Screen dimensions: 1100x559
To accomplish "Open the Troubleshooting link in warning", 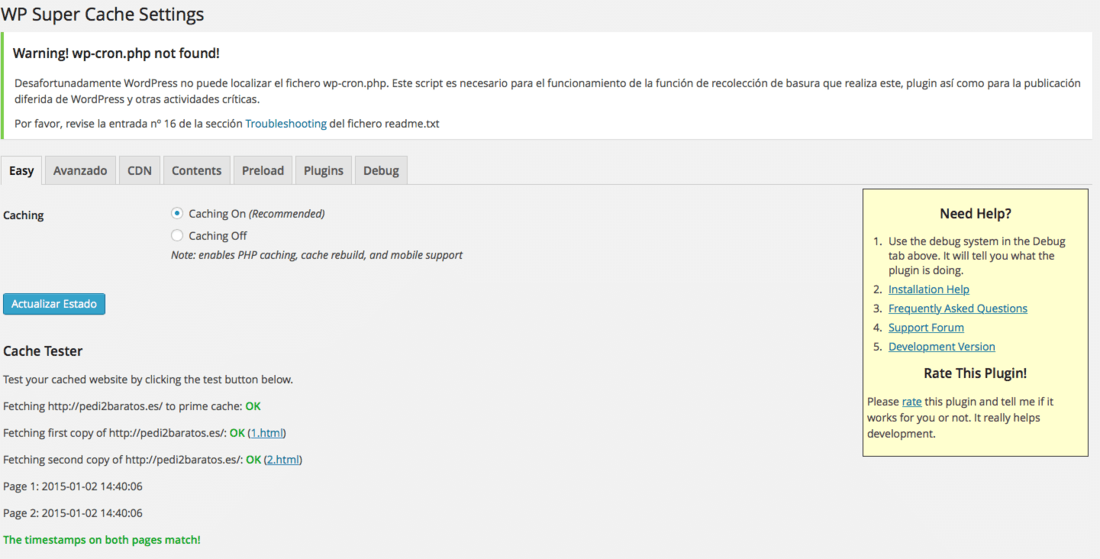I will click(286, 123).
